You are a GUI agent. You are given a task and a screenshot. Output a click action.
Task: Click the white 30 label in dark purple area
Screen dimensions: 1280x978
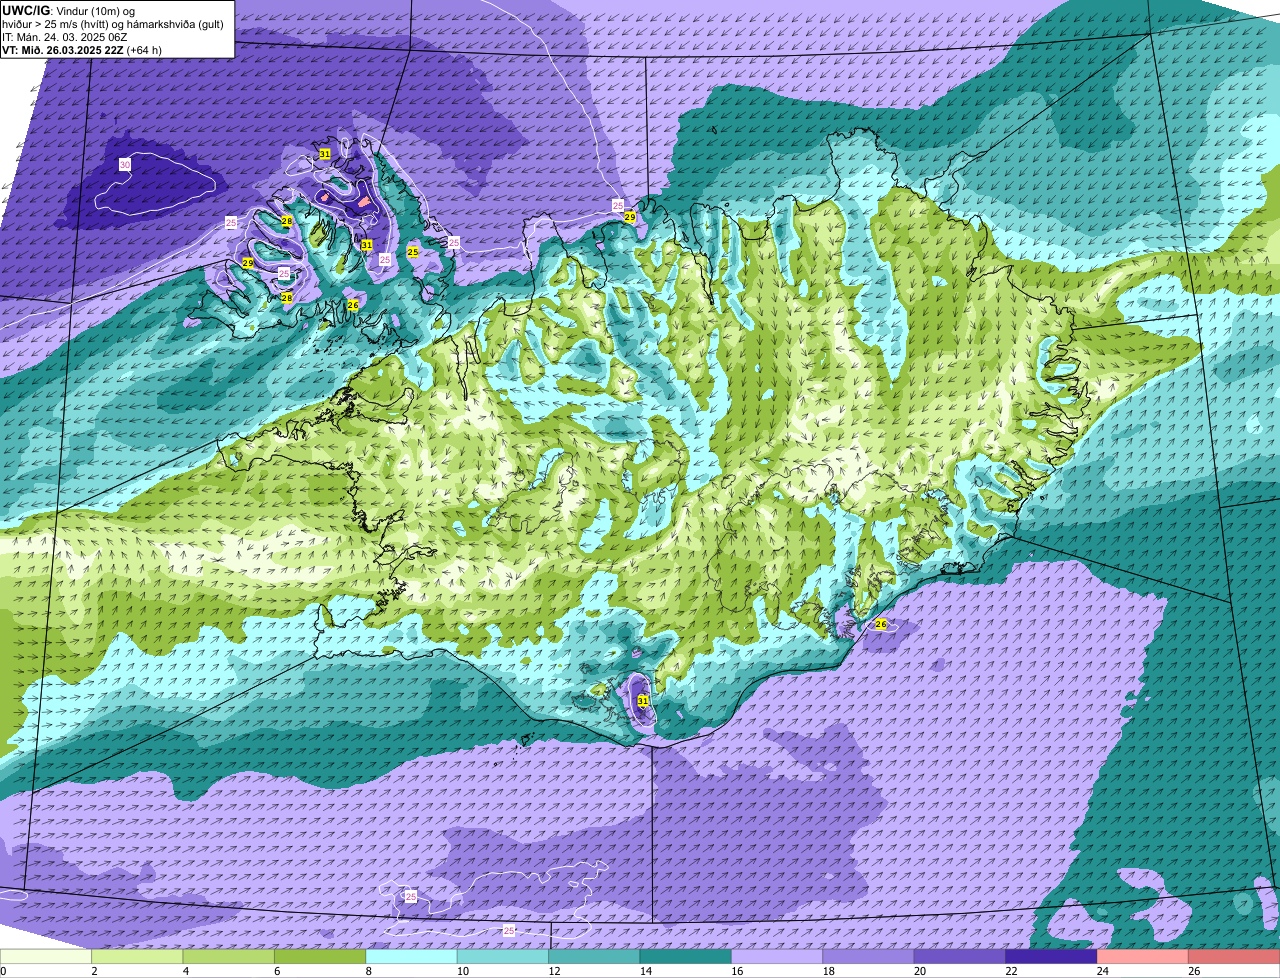(x=125, y=164)
